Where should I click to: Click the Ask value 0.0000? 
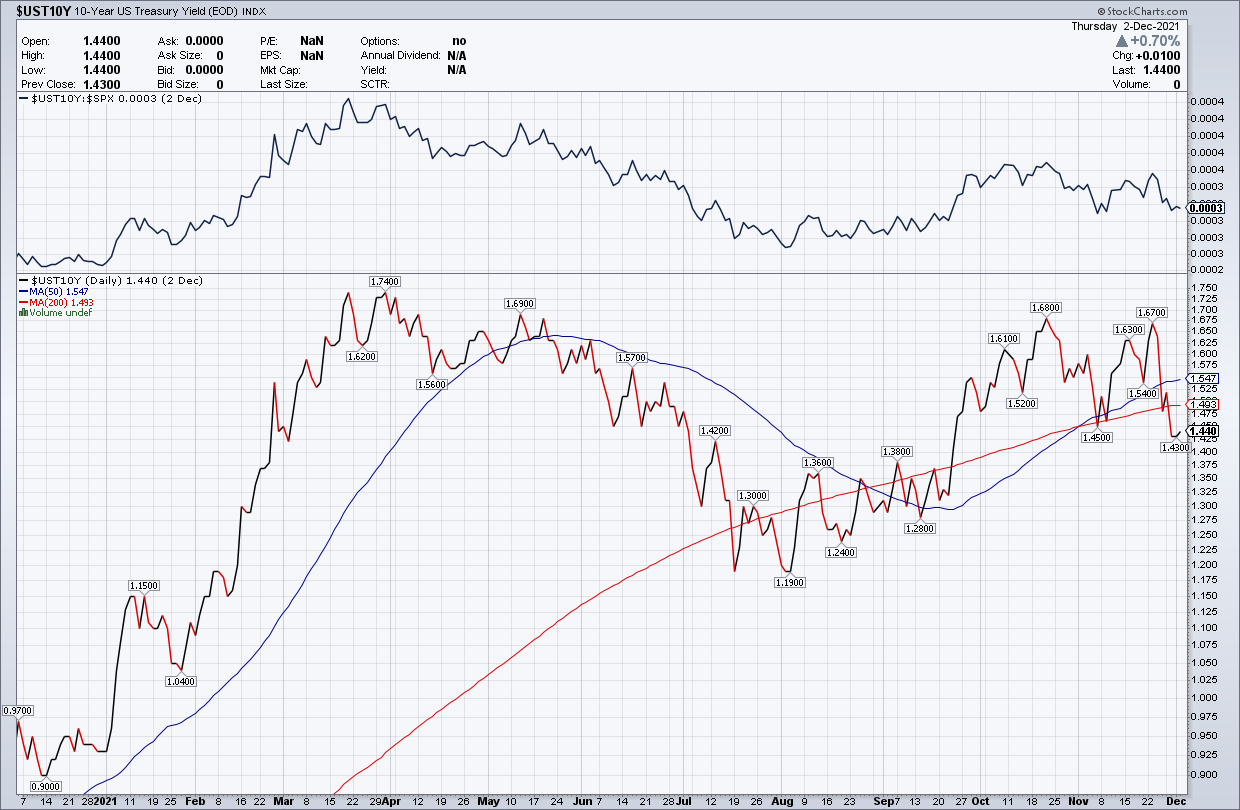point(206,41)
